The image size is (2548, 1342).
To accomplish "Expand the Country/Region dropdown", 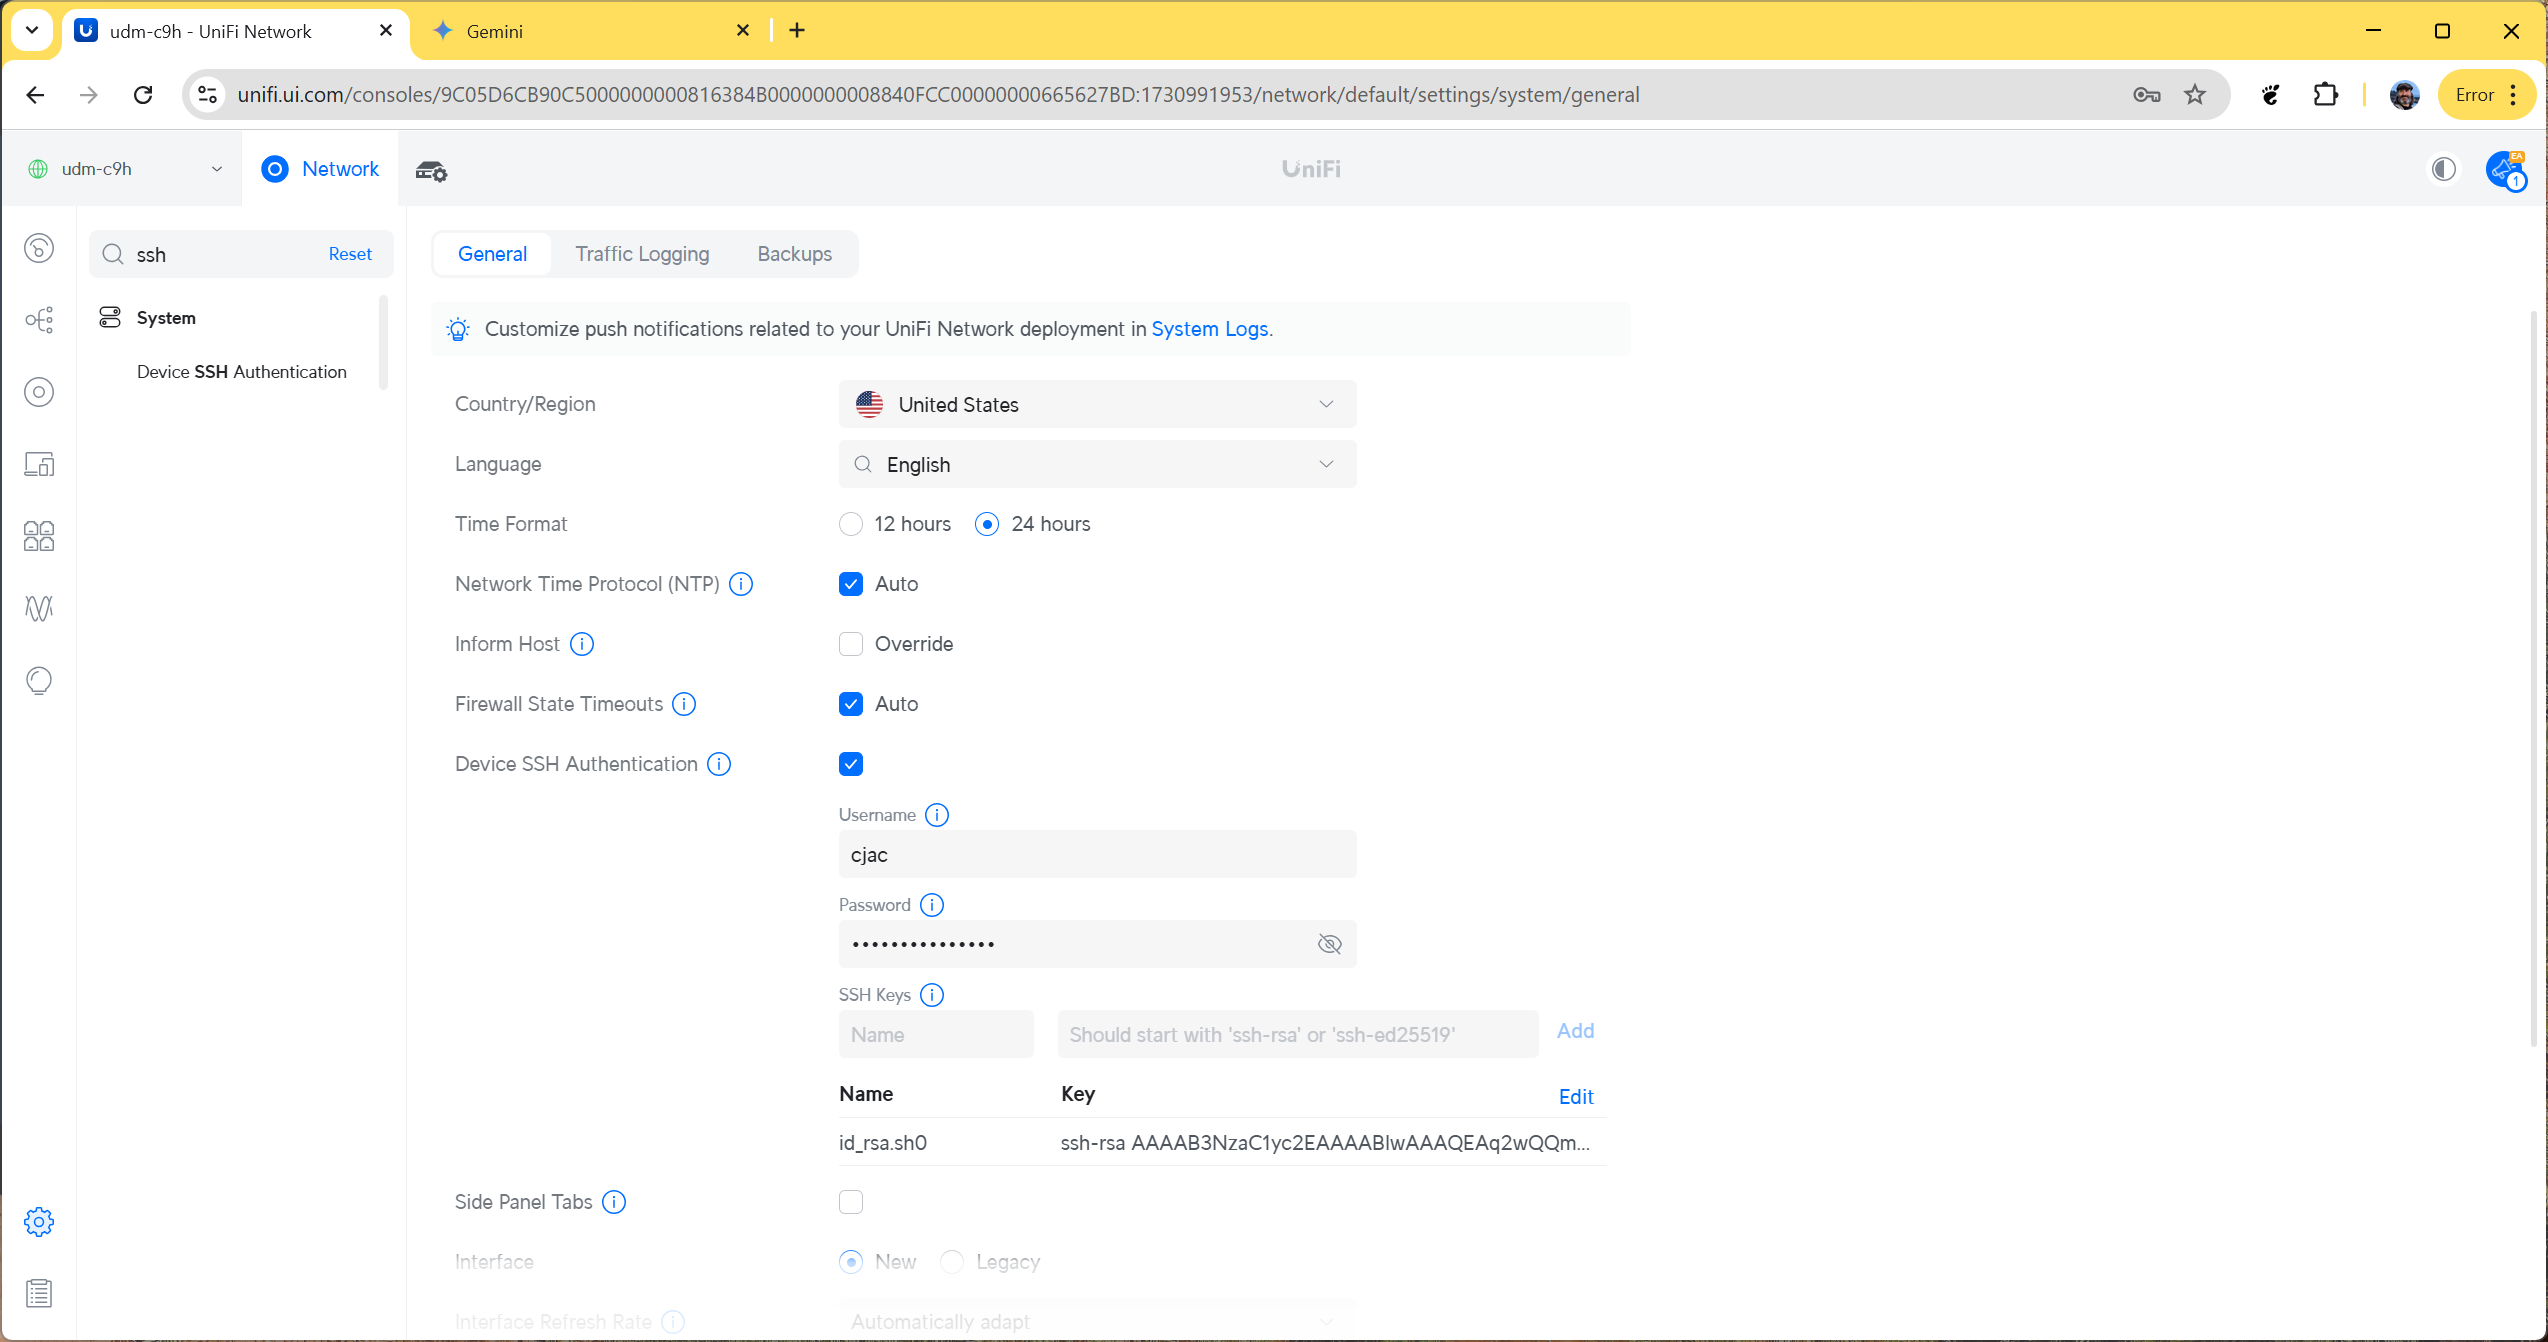I will tap(1097, 404).
